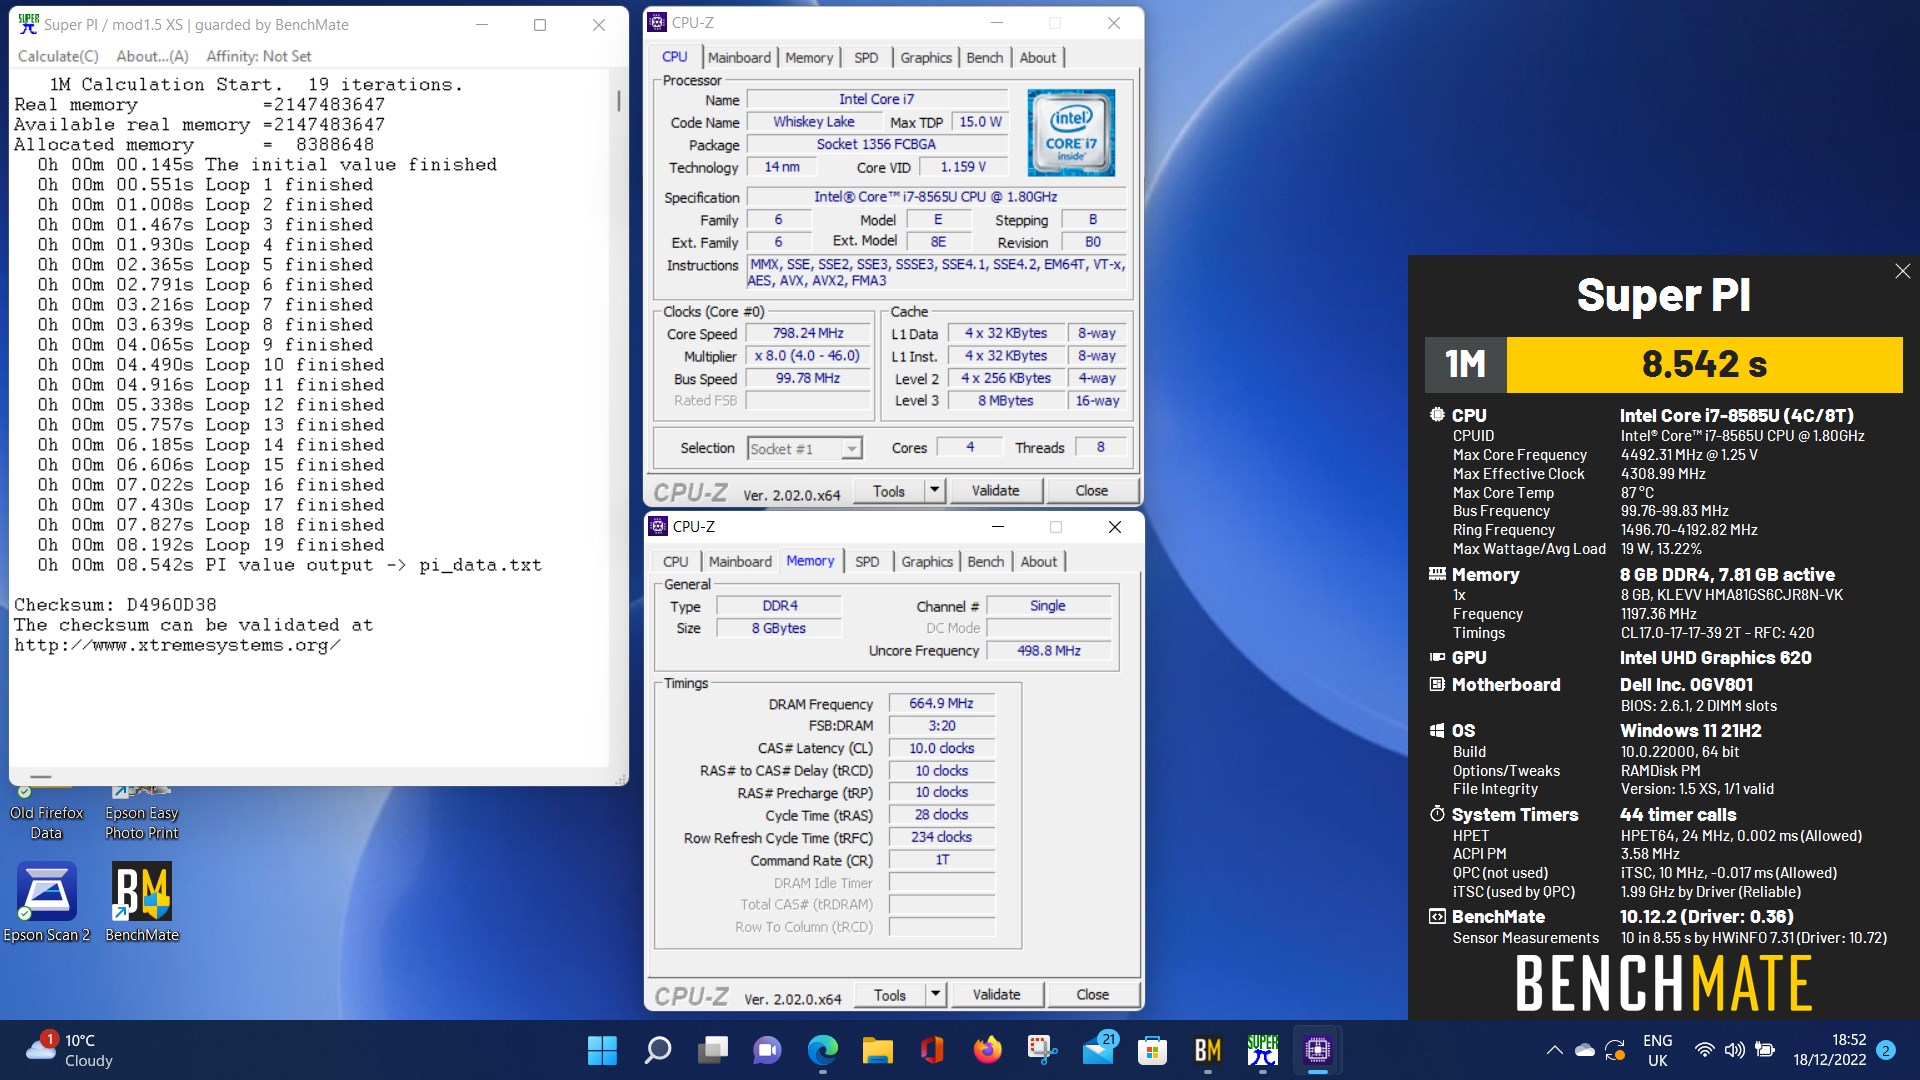Click Core Speed value 798.24 MHz
The image size is (1920, 1080).
[808, 334]
